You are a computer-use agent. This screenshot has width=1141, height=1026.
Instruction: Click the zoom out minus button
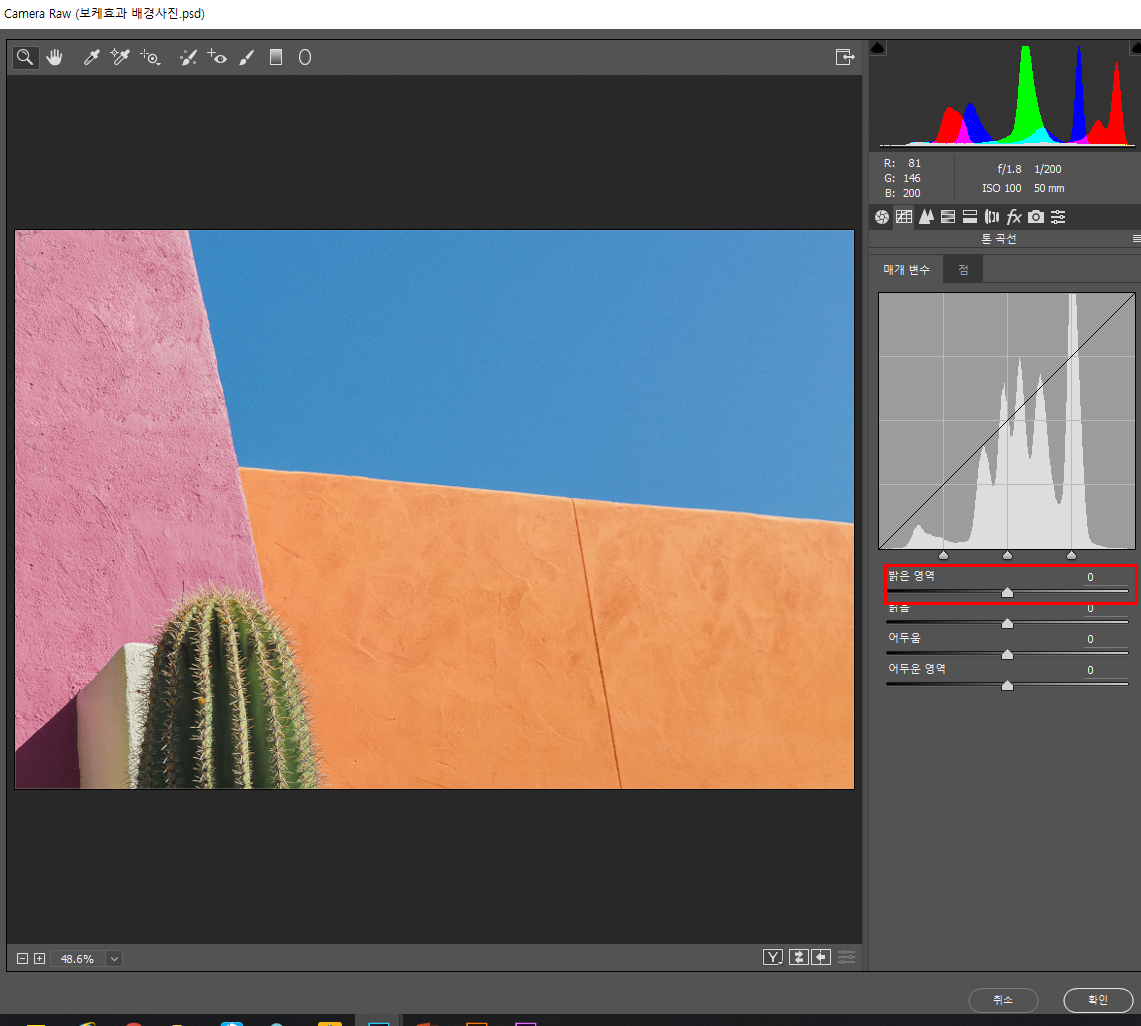[x=23, y=958]
